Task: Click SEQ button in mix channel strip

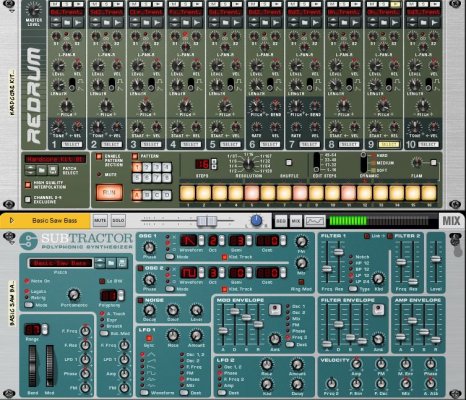Action: pos(281,221)
